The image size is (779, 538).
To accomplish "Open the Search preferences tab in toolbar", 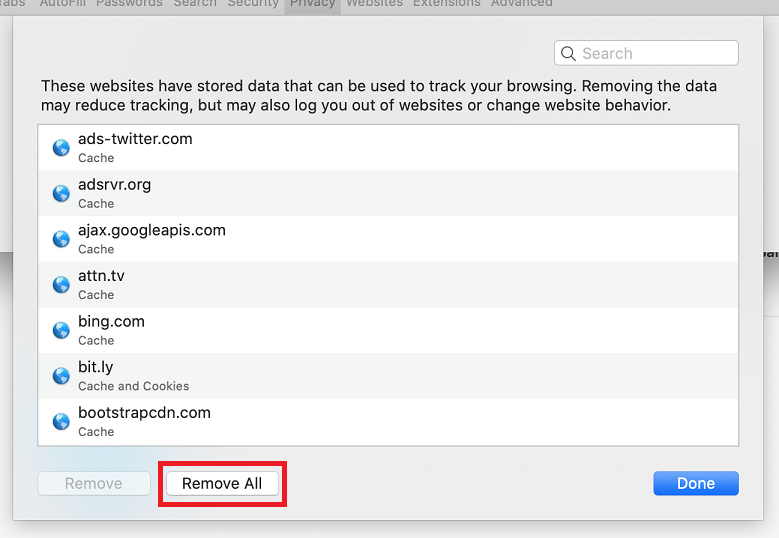I will click(x=194, y=4).
